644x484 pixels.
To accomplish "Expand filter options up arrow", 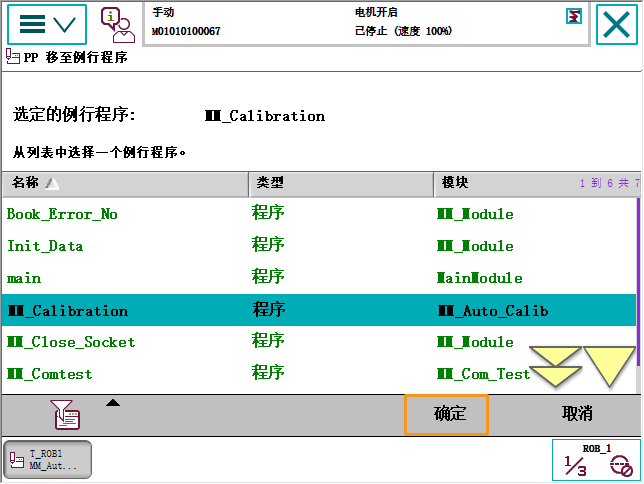I will point(113,403).
